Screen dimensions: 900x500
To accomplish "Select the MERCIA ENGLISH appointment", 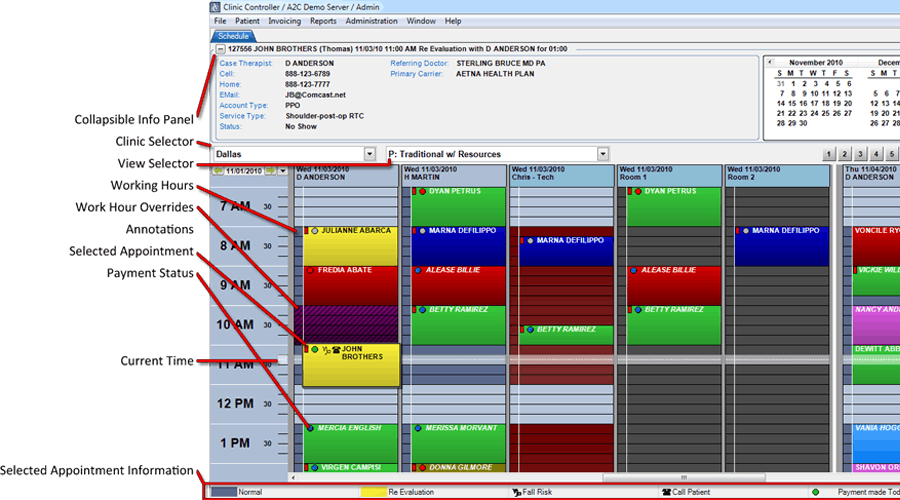I will click(x=350, y=444).
